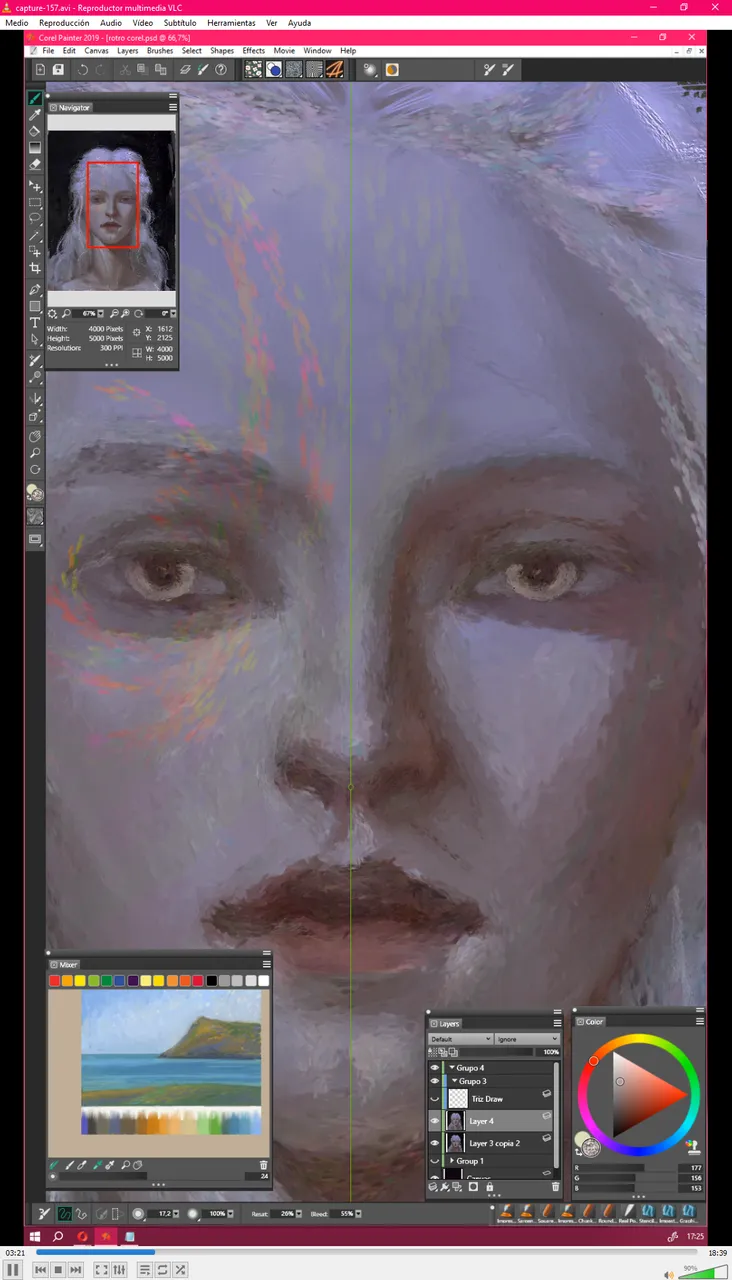Seek on VLC playback progress bar
Screen dimensions: 732x1280
pos(366,1251)
